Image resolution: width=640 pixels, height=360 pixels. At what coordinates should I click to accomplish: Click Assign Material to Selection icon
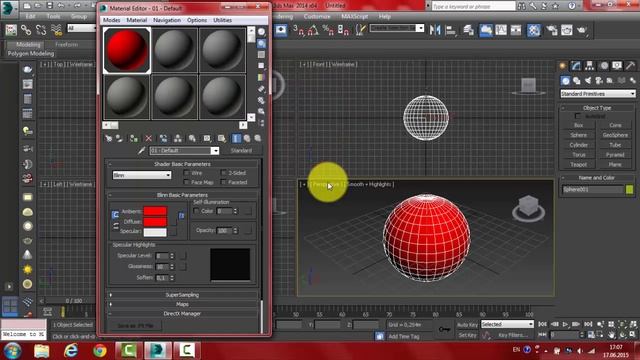[x=133, y=138]
